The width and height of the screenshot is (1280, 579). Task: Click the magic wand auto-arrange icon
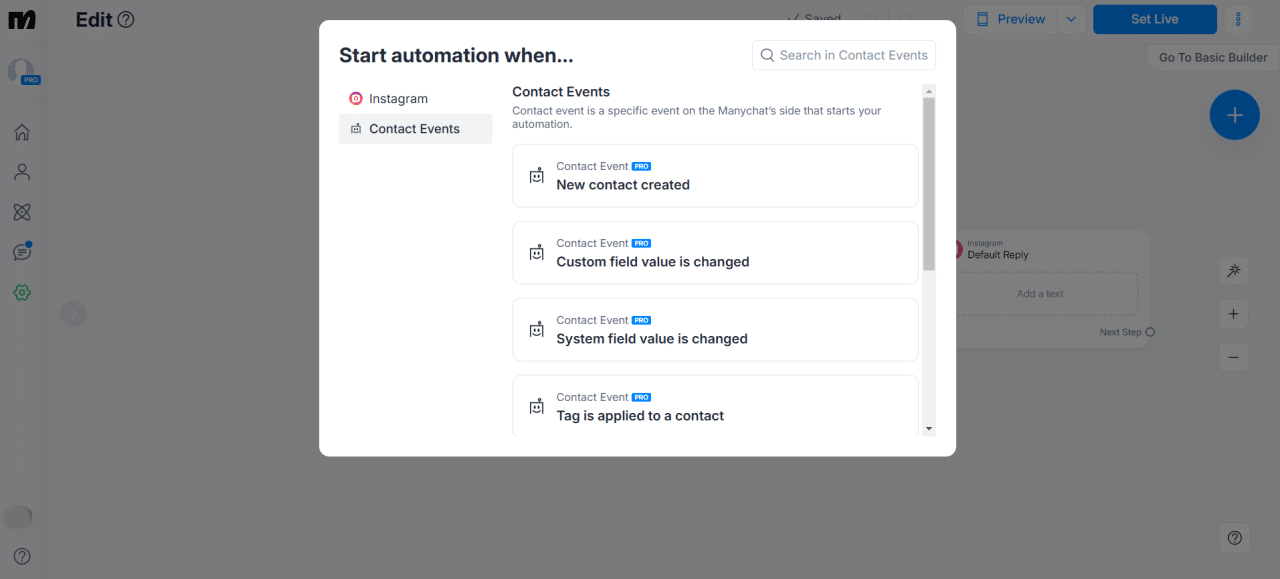(1234, 271)
